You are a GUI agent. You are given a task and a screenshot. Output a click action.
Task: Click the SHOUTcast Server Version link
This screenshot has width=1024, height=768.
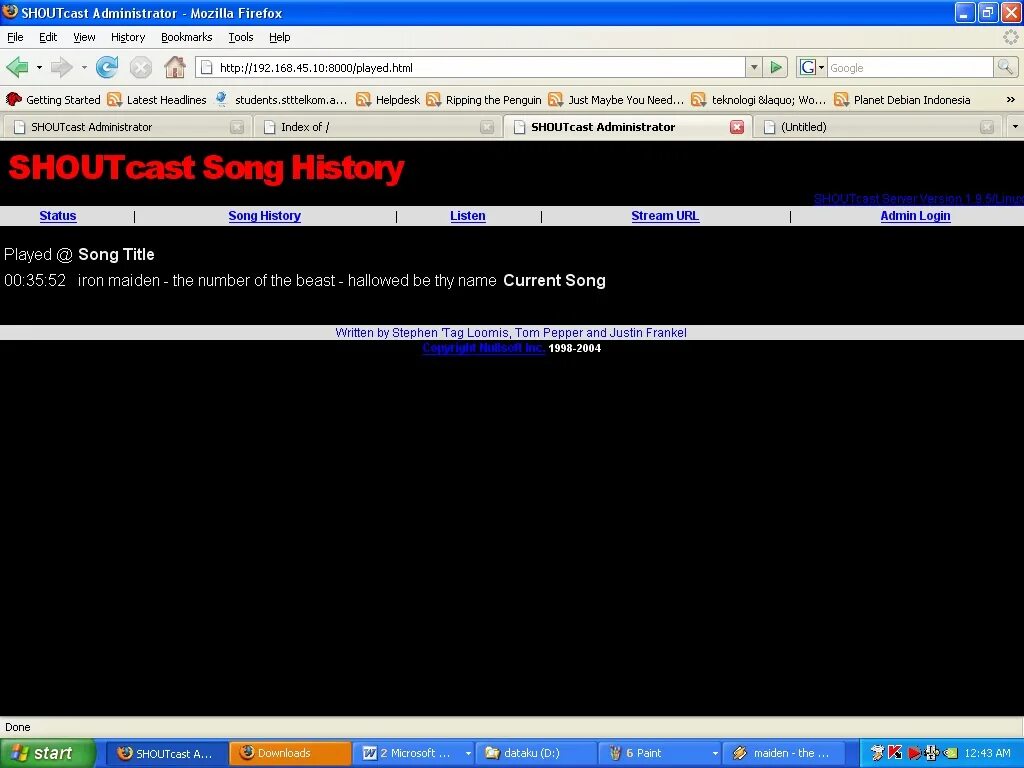tap(918, 199)
